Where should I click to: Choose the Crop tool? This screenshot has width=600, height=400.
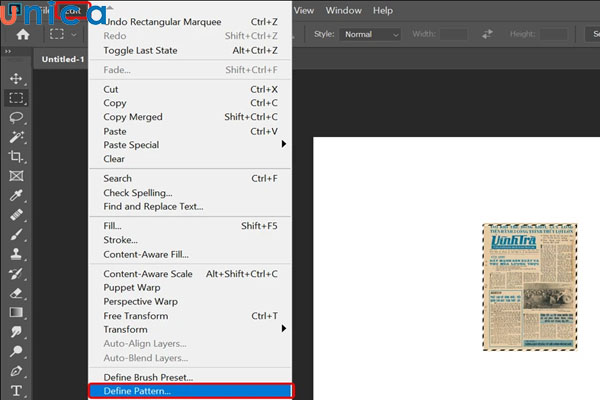16,156
